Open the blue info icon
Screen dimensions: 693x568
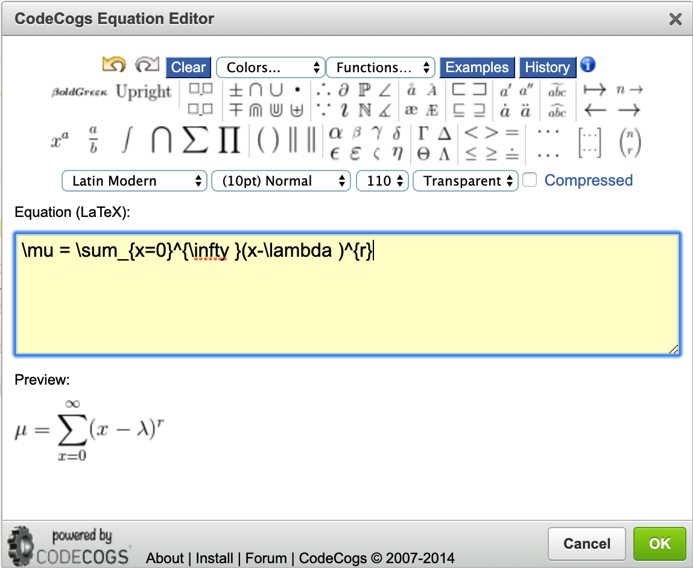click(x=587, y=65)
